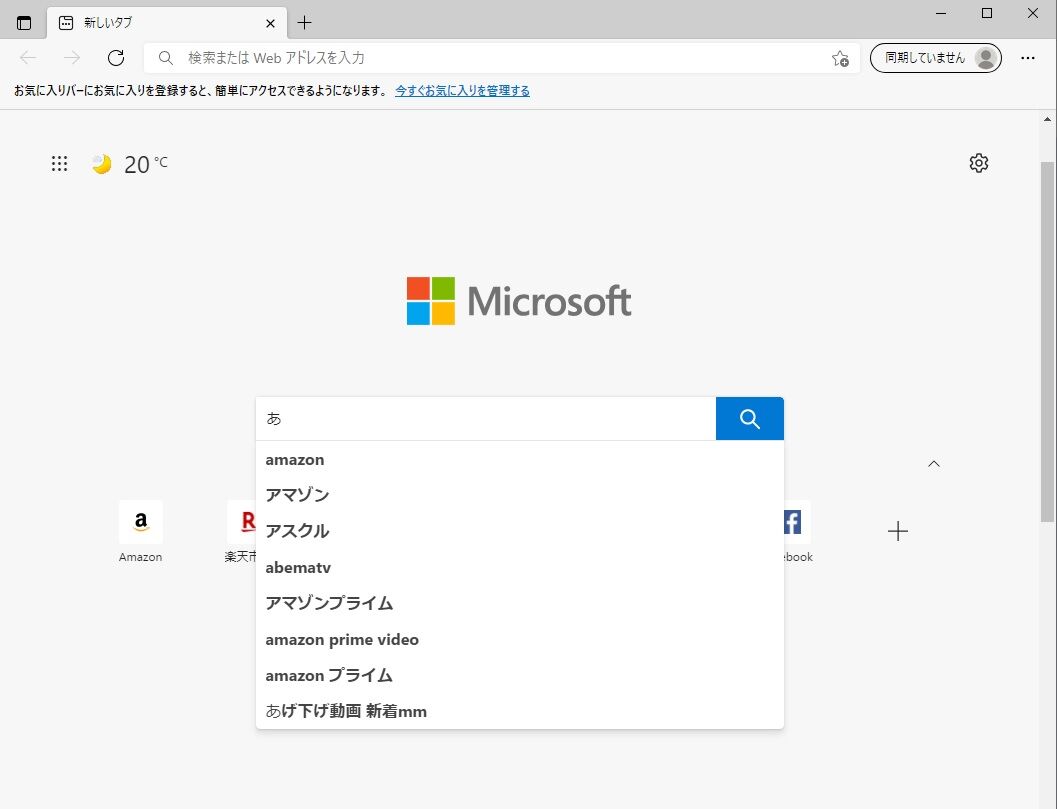Focus the address bar input
This screenshot has width=1057, height=809.
pos(502,58)
